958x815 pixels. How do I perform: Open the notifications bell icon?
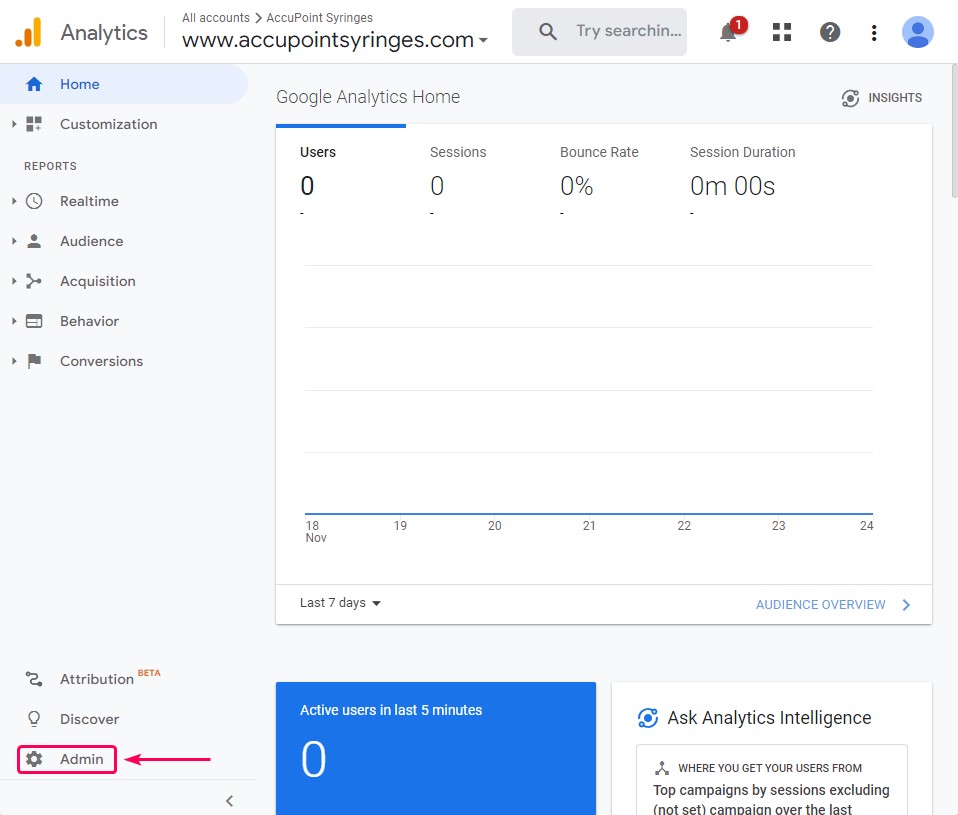click(728, 32)
